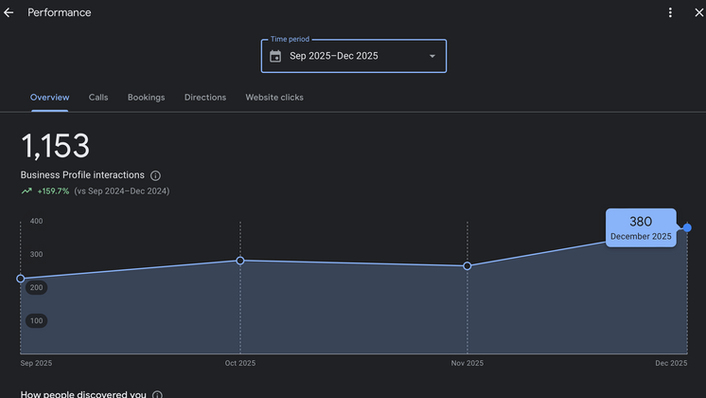Click the 300 y-axis label

tap(36, 254)
